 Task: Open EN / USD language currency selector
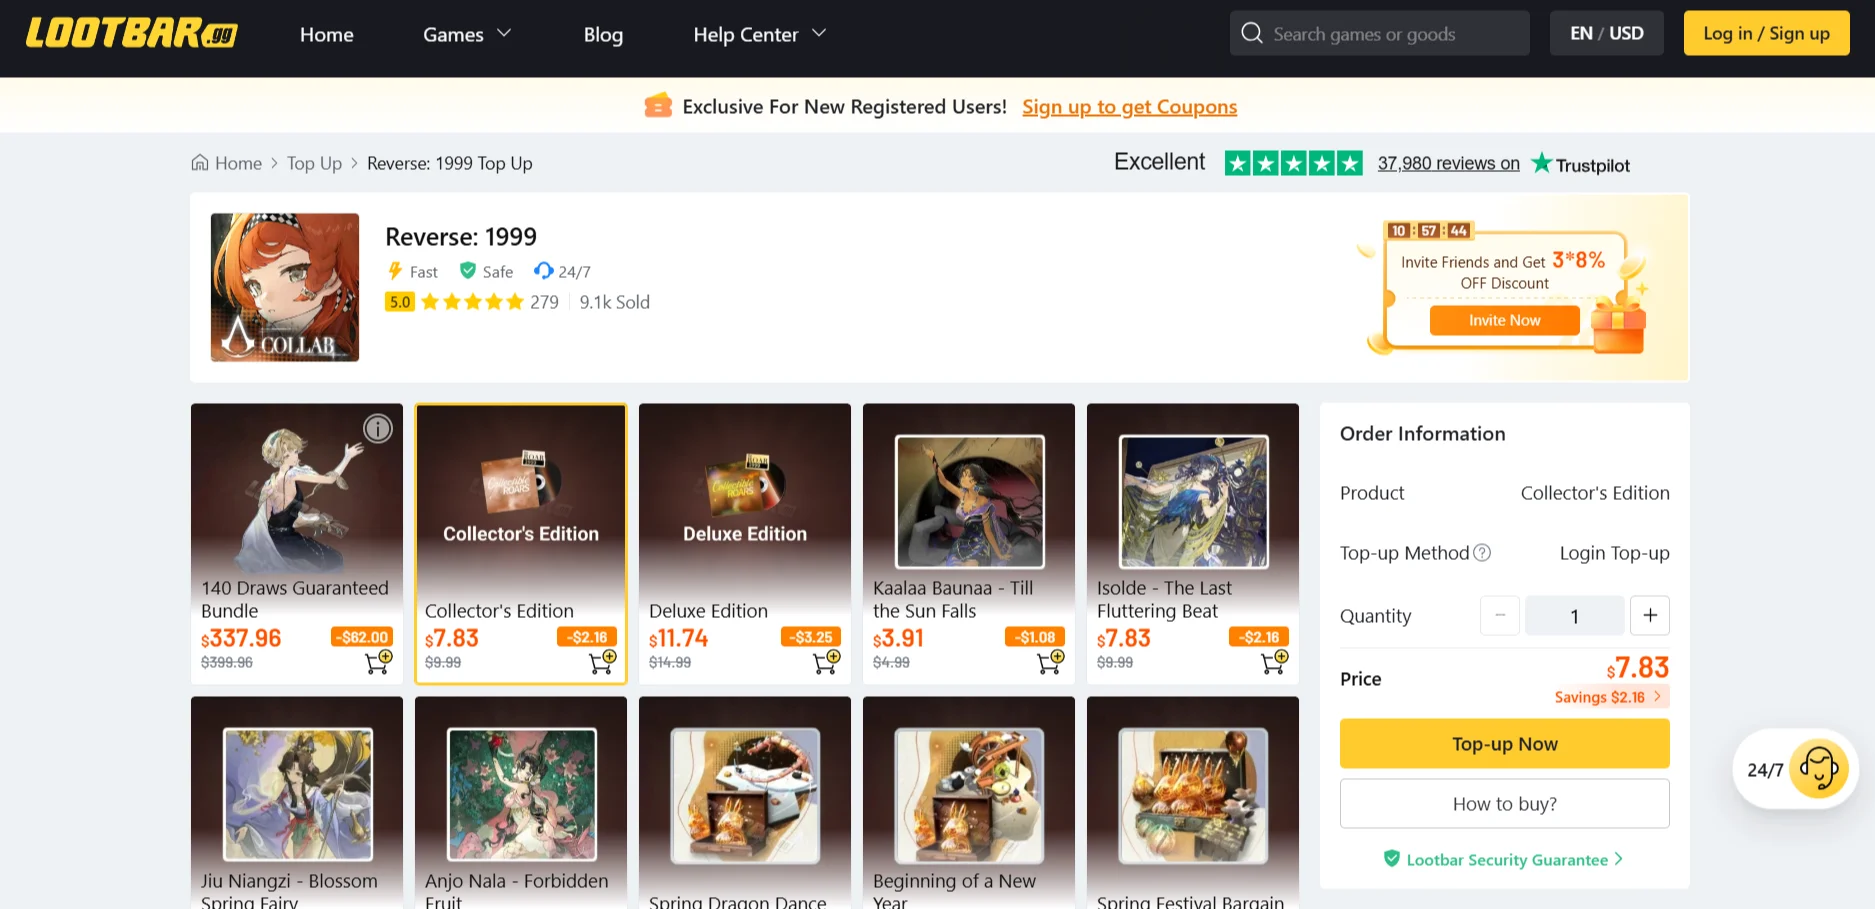pos(1606,33)
